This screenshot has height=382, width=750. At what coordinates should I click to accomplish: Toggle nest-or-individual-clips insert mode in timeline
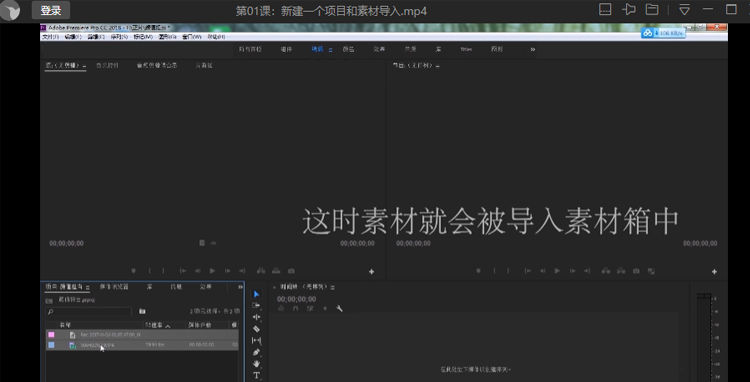tap(281, 309)
